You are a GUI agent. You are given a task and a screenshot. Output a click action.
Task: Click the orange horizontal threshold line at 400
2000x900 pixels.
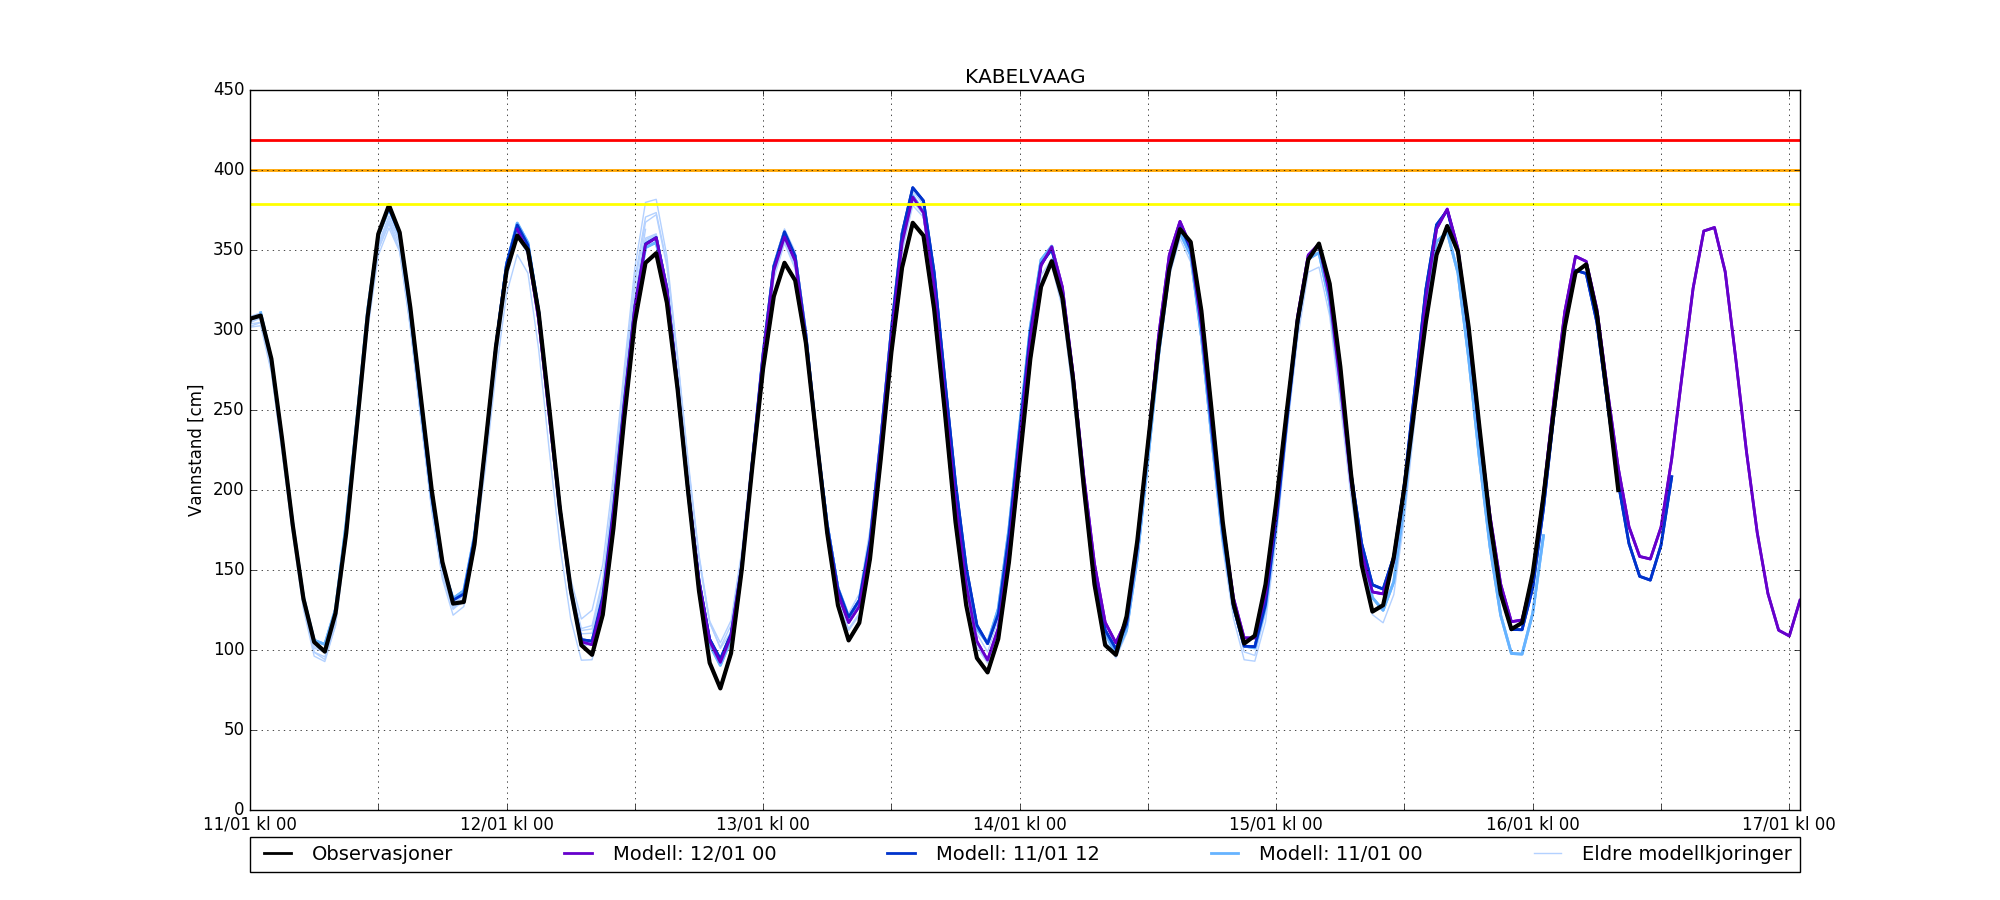(1025, 170)
